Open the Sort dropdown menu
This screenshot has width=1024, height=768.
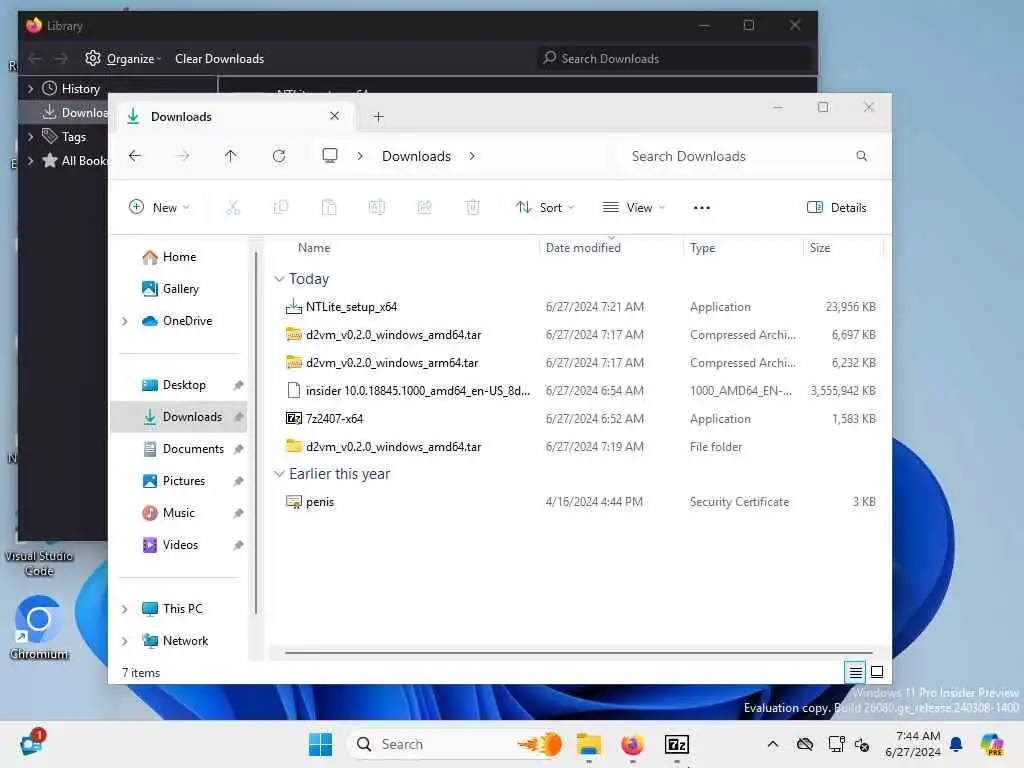pos(545,208)
